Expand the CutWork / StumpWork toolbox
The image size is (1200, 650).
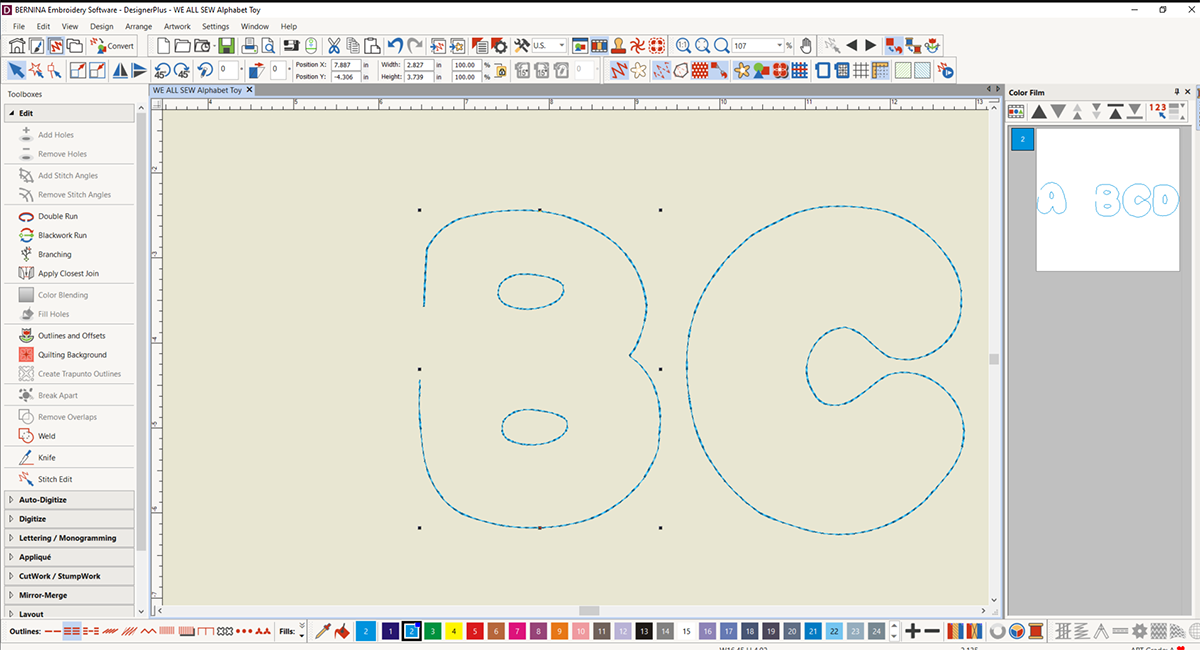coord(70,576)
